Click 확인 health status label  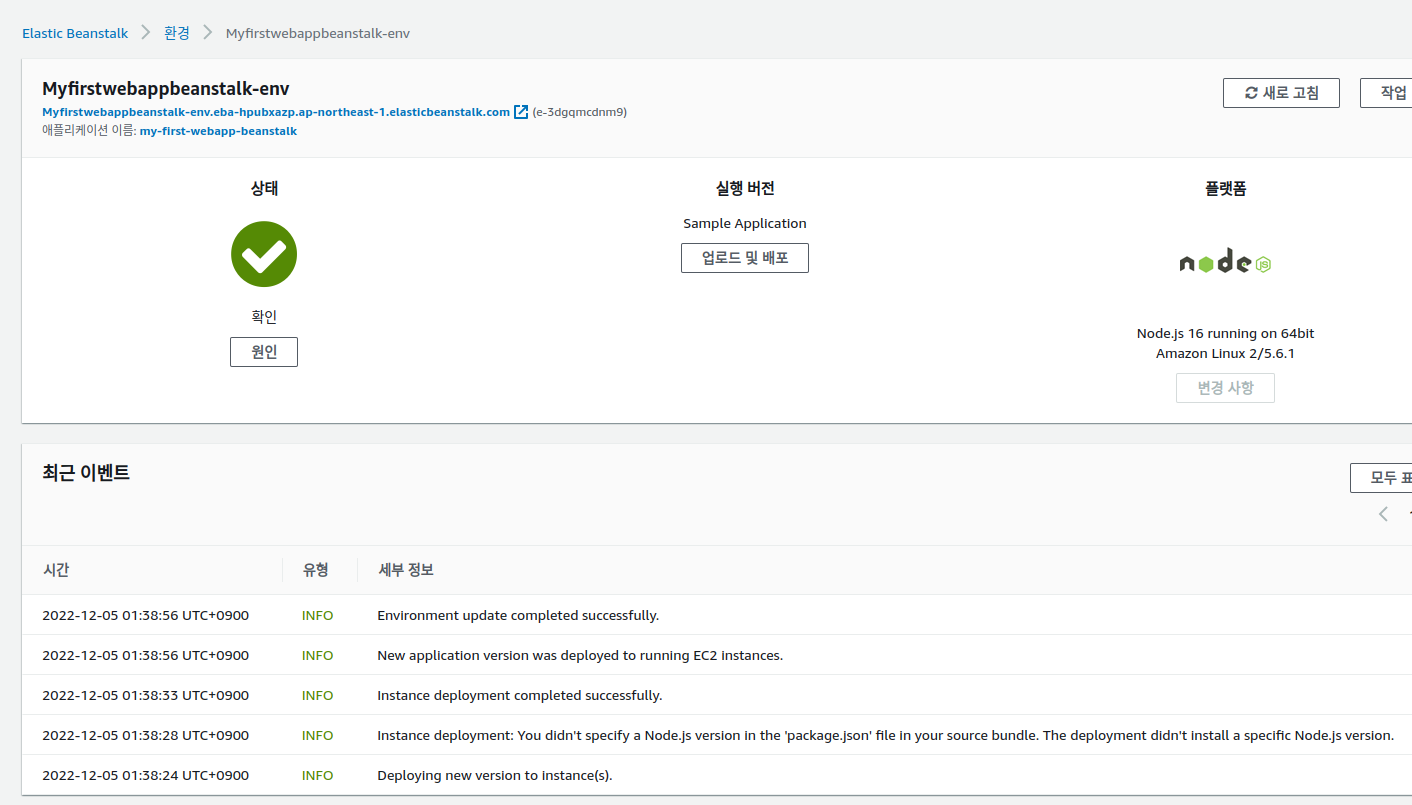(x=264, y=317)
